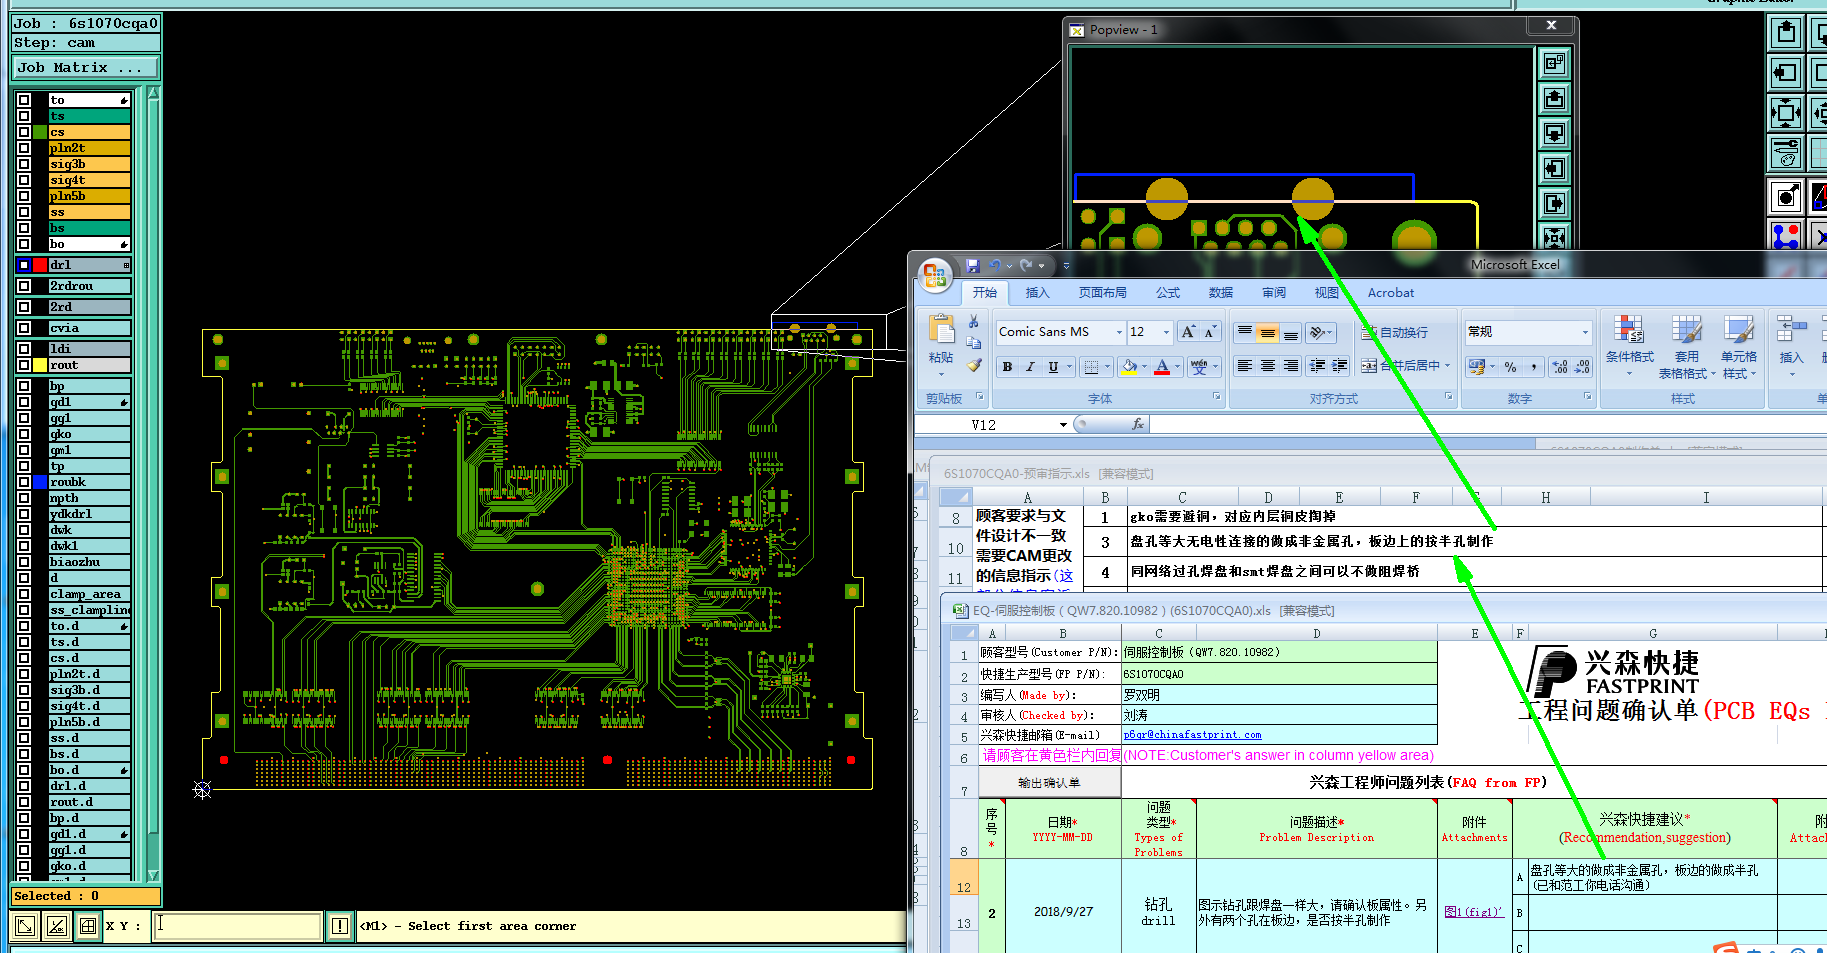Switch to the 审阅 ribbon tab
Screen dimensions: 1827x953
click(1274, 293)
